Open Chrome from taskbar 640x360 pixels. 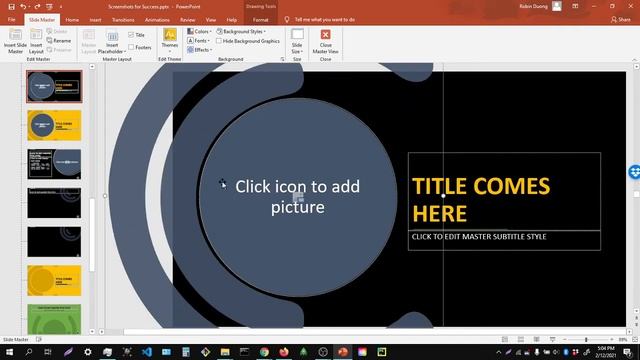(264, 352)
